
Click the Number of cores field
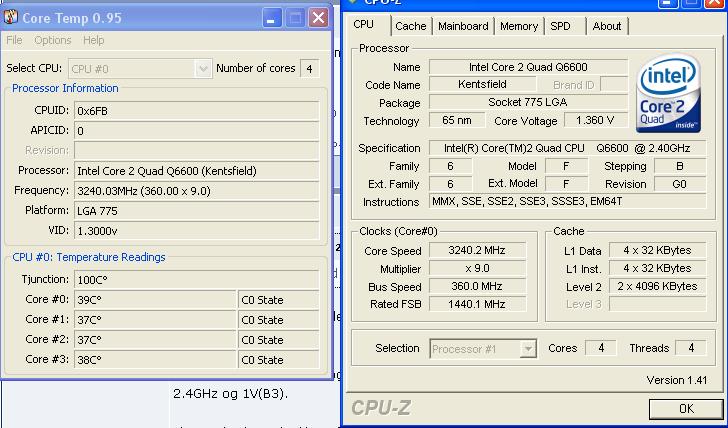coord(310,69)
